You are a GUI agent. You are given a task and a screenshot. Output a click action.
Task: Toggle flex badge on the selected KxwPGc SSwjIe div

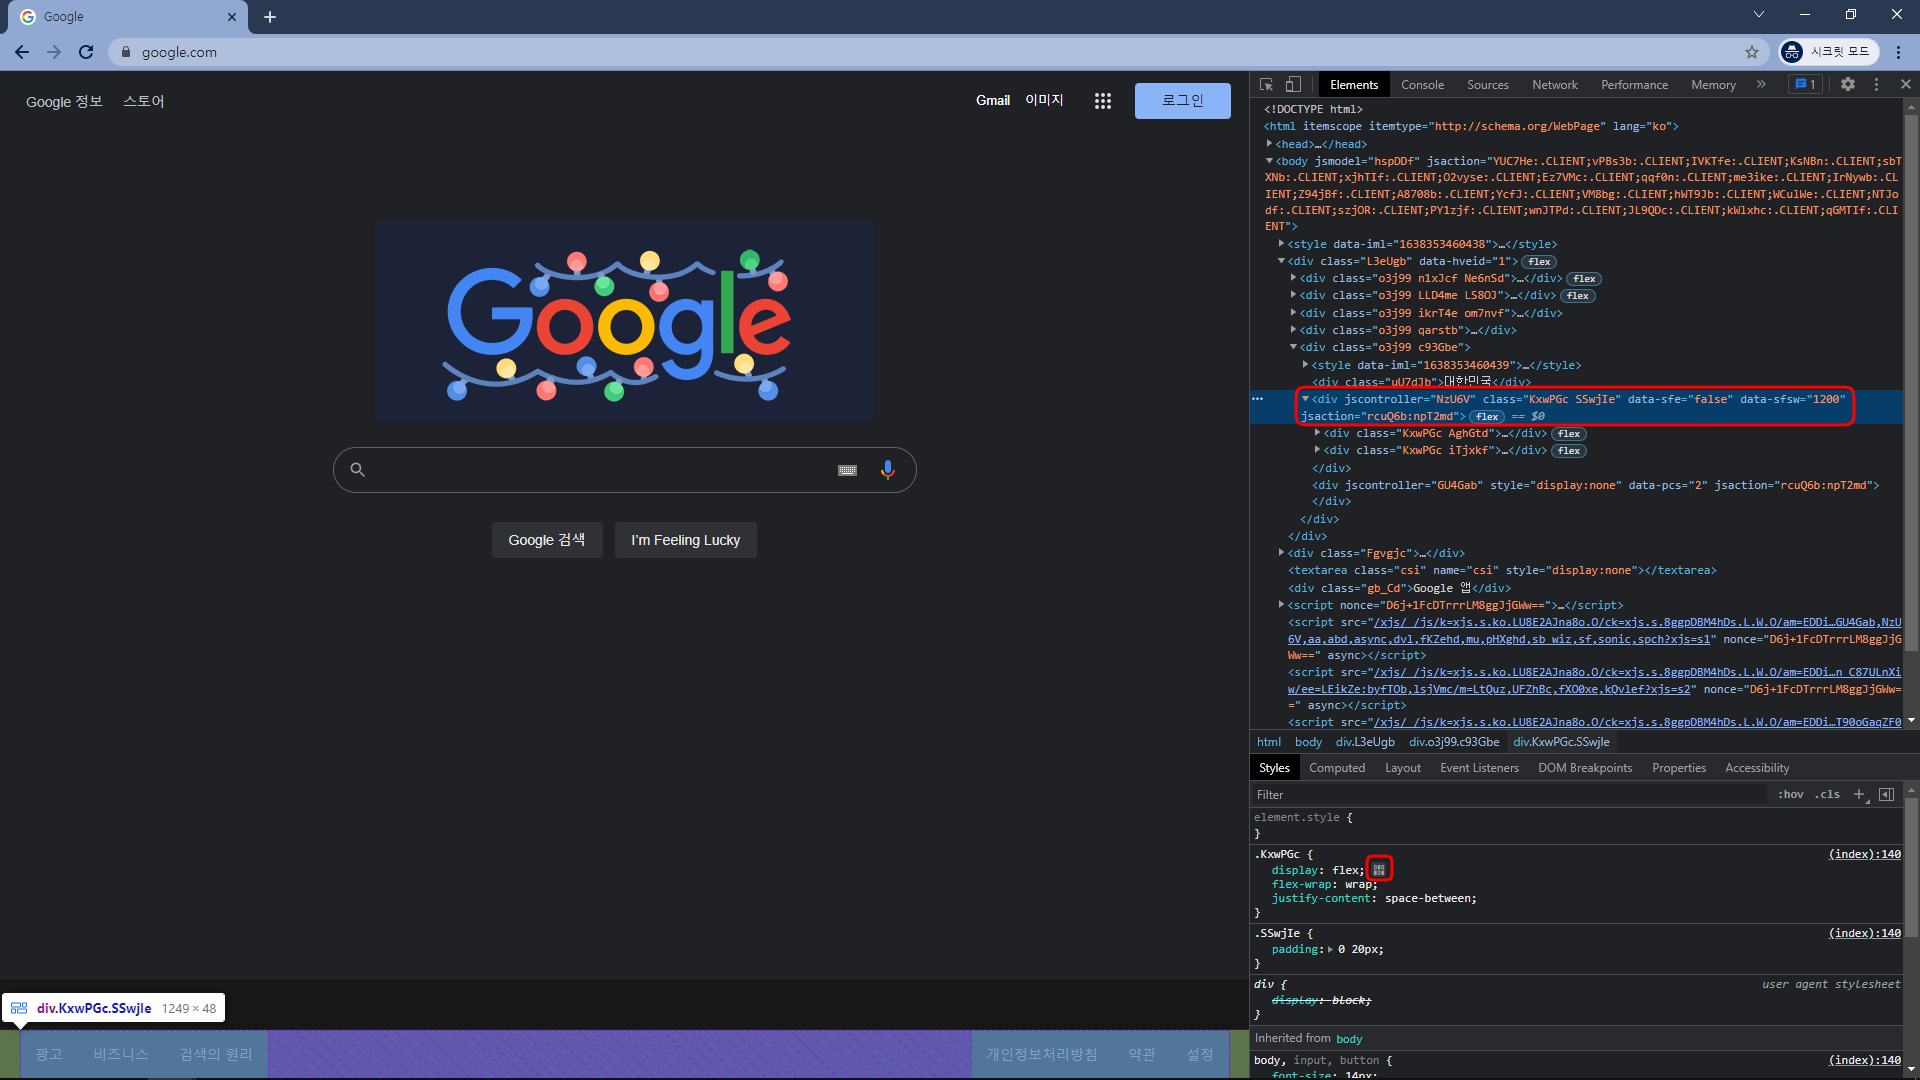pyautogui.click(x=1487, y=417)
